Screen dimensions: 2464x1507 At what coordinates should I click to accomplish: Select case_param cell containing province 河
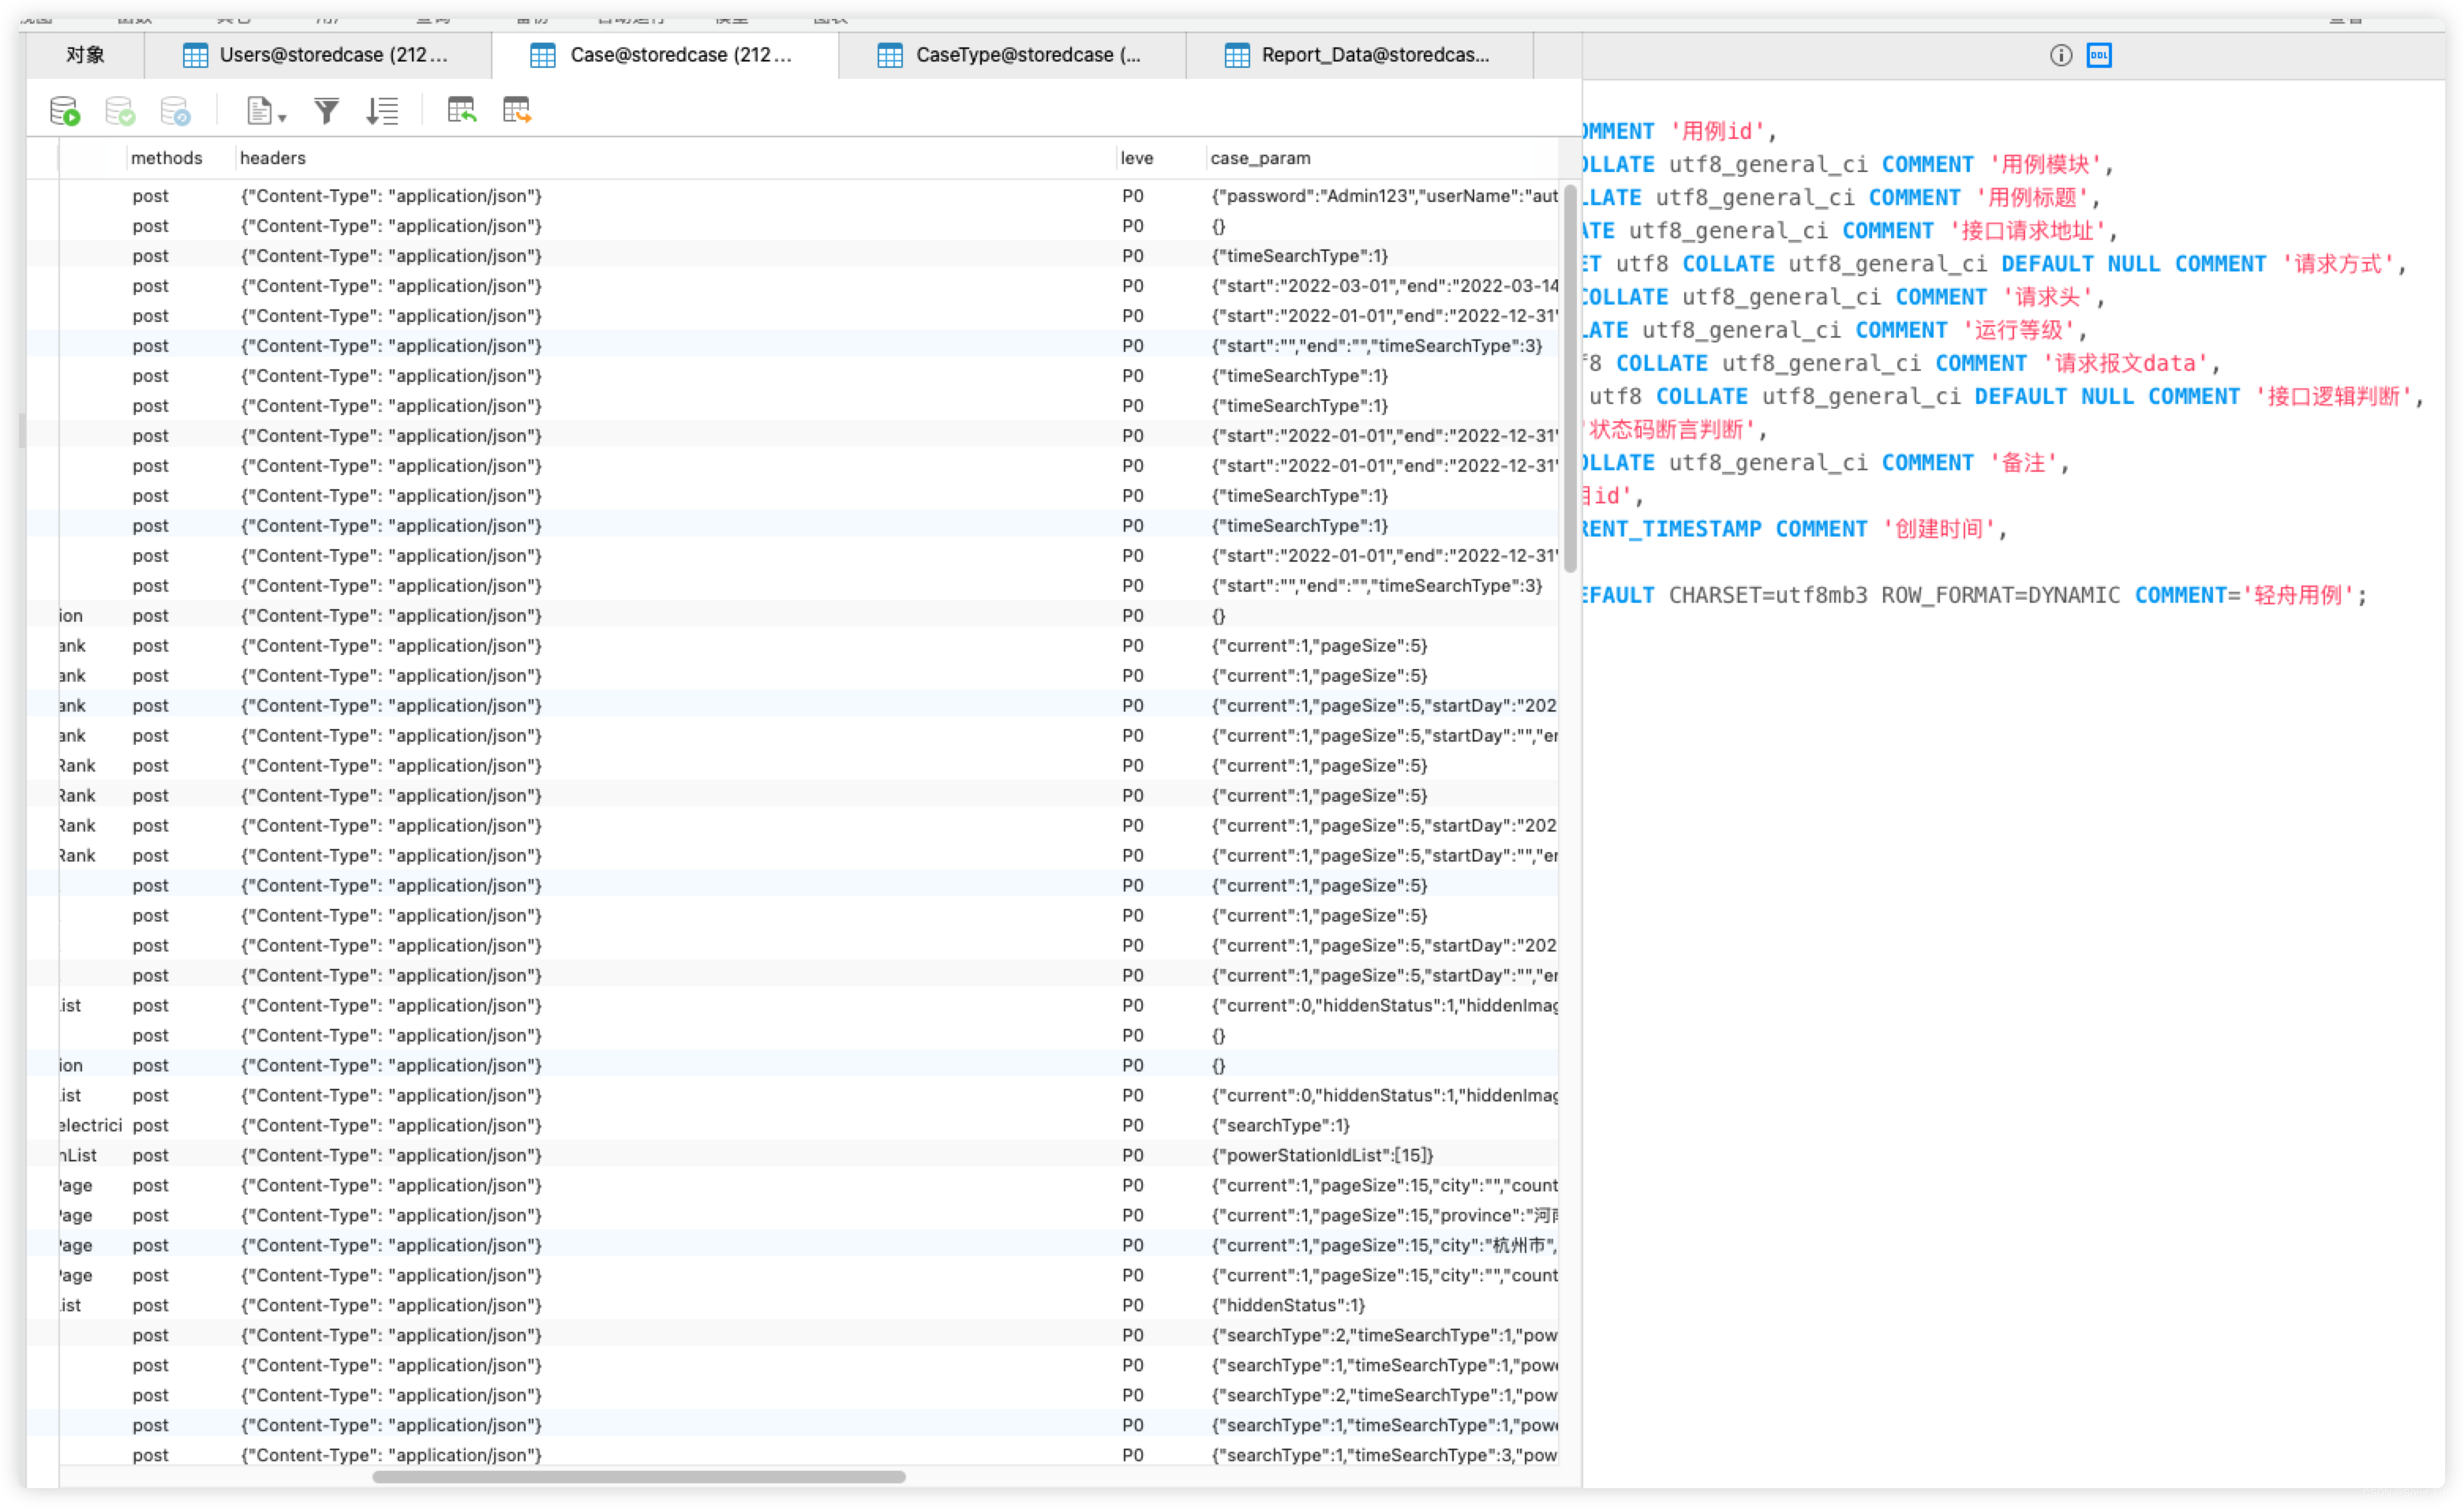(1383, 1215)
